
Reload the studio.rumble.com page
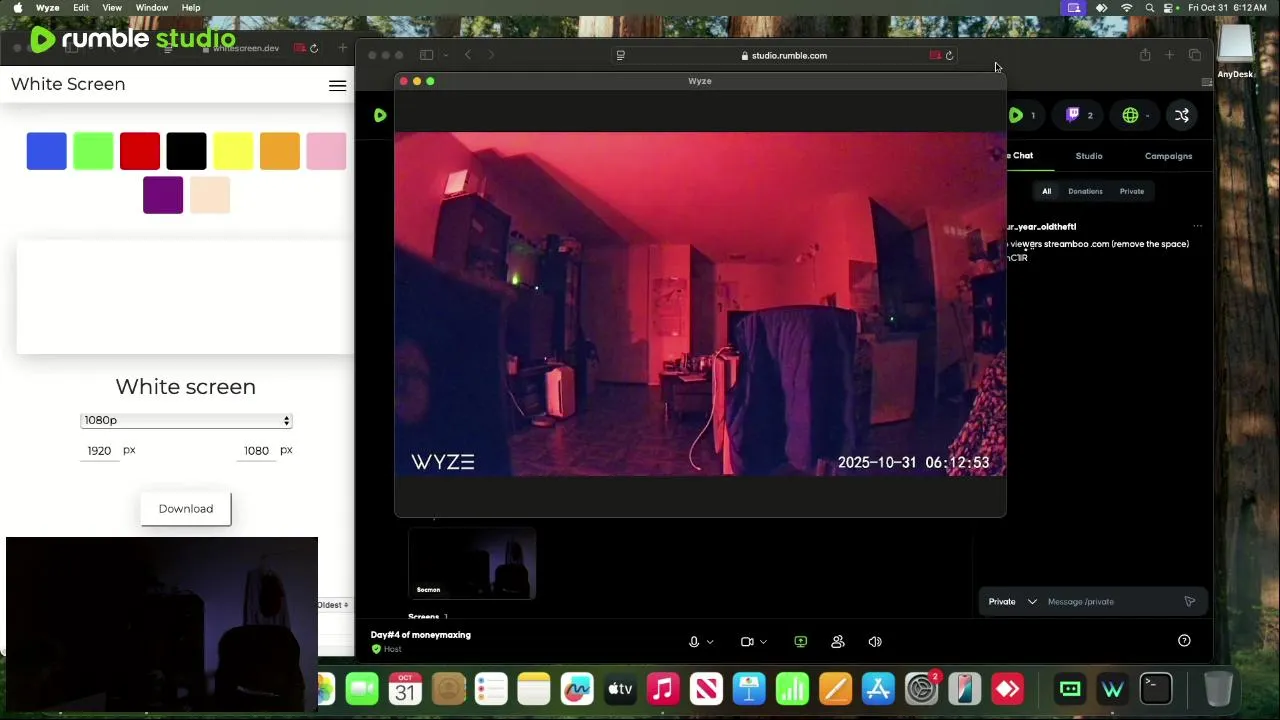click(x=949, y=56)
